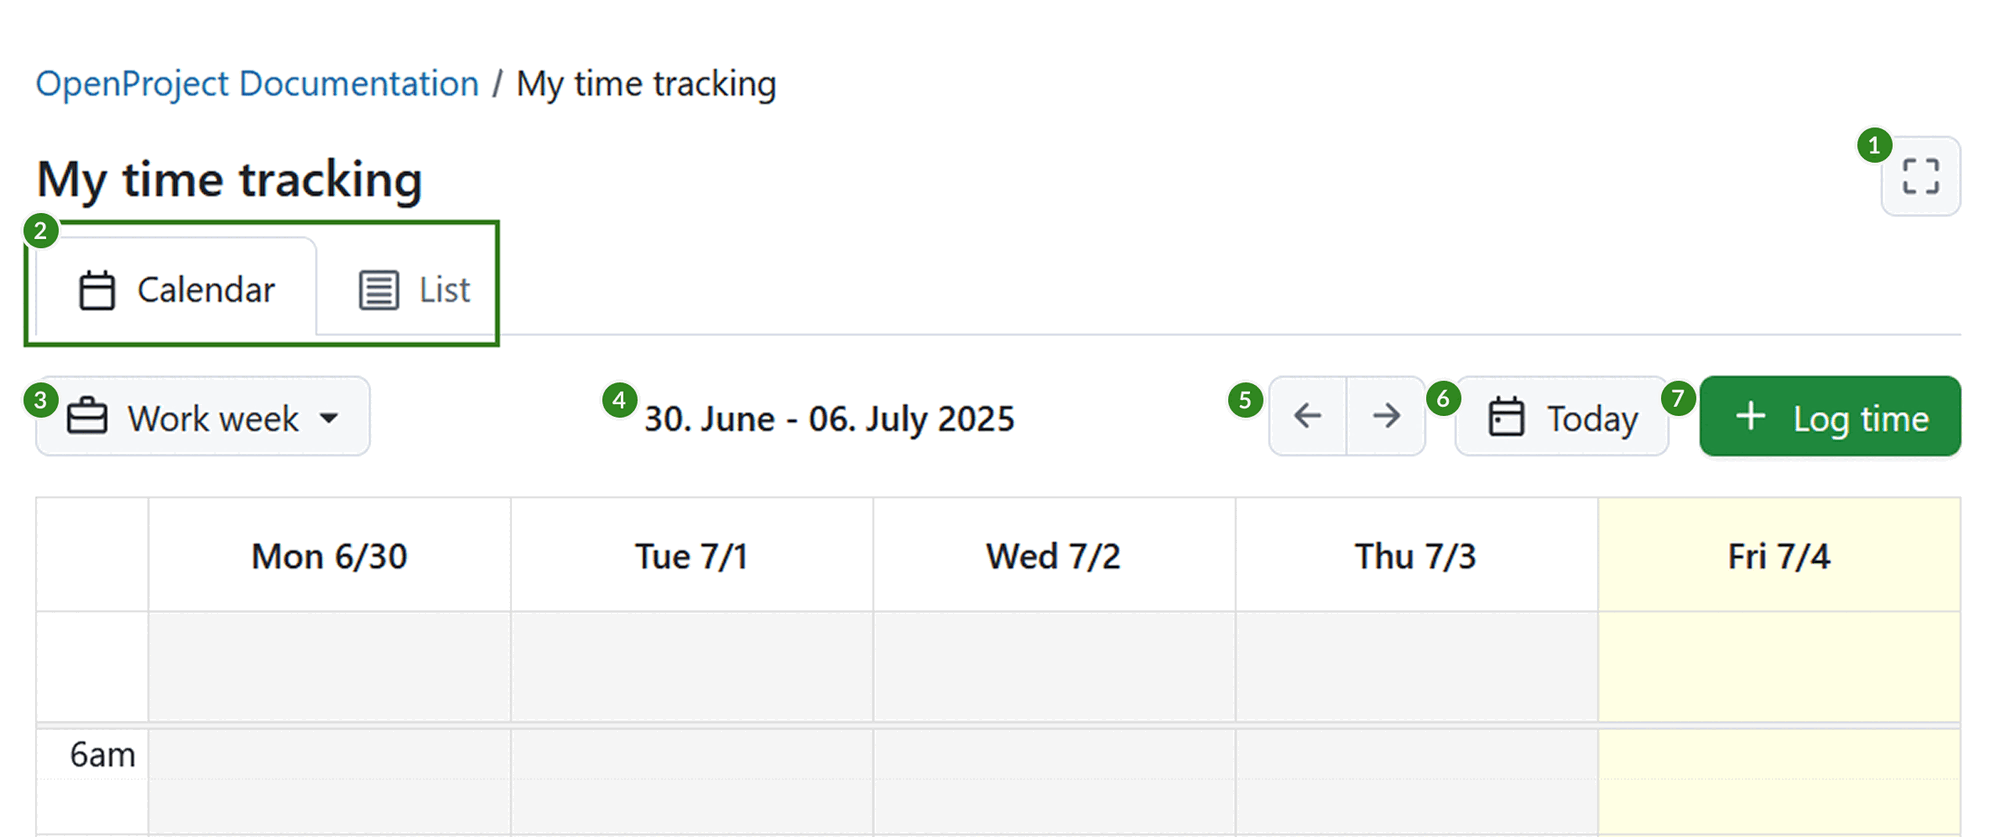Image resolution: width=2000 pixels, height=837 pixels.
Task: Click the calendar icon on the Calendar tab
Action: click(97, 289)
